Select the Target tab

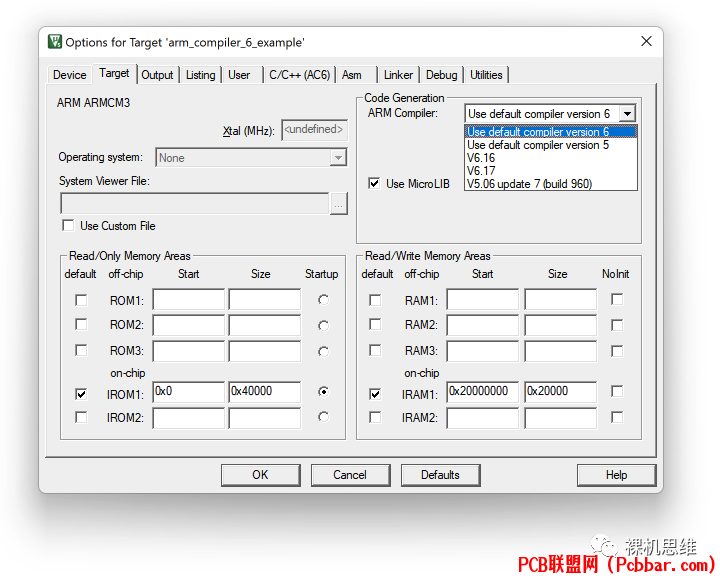coord(114,73)
